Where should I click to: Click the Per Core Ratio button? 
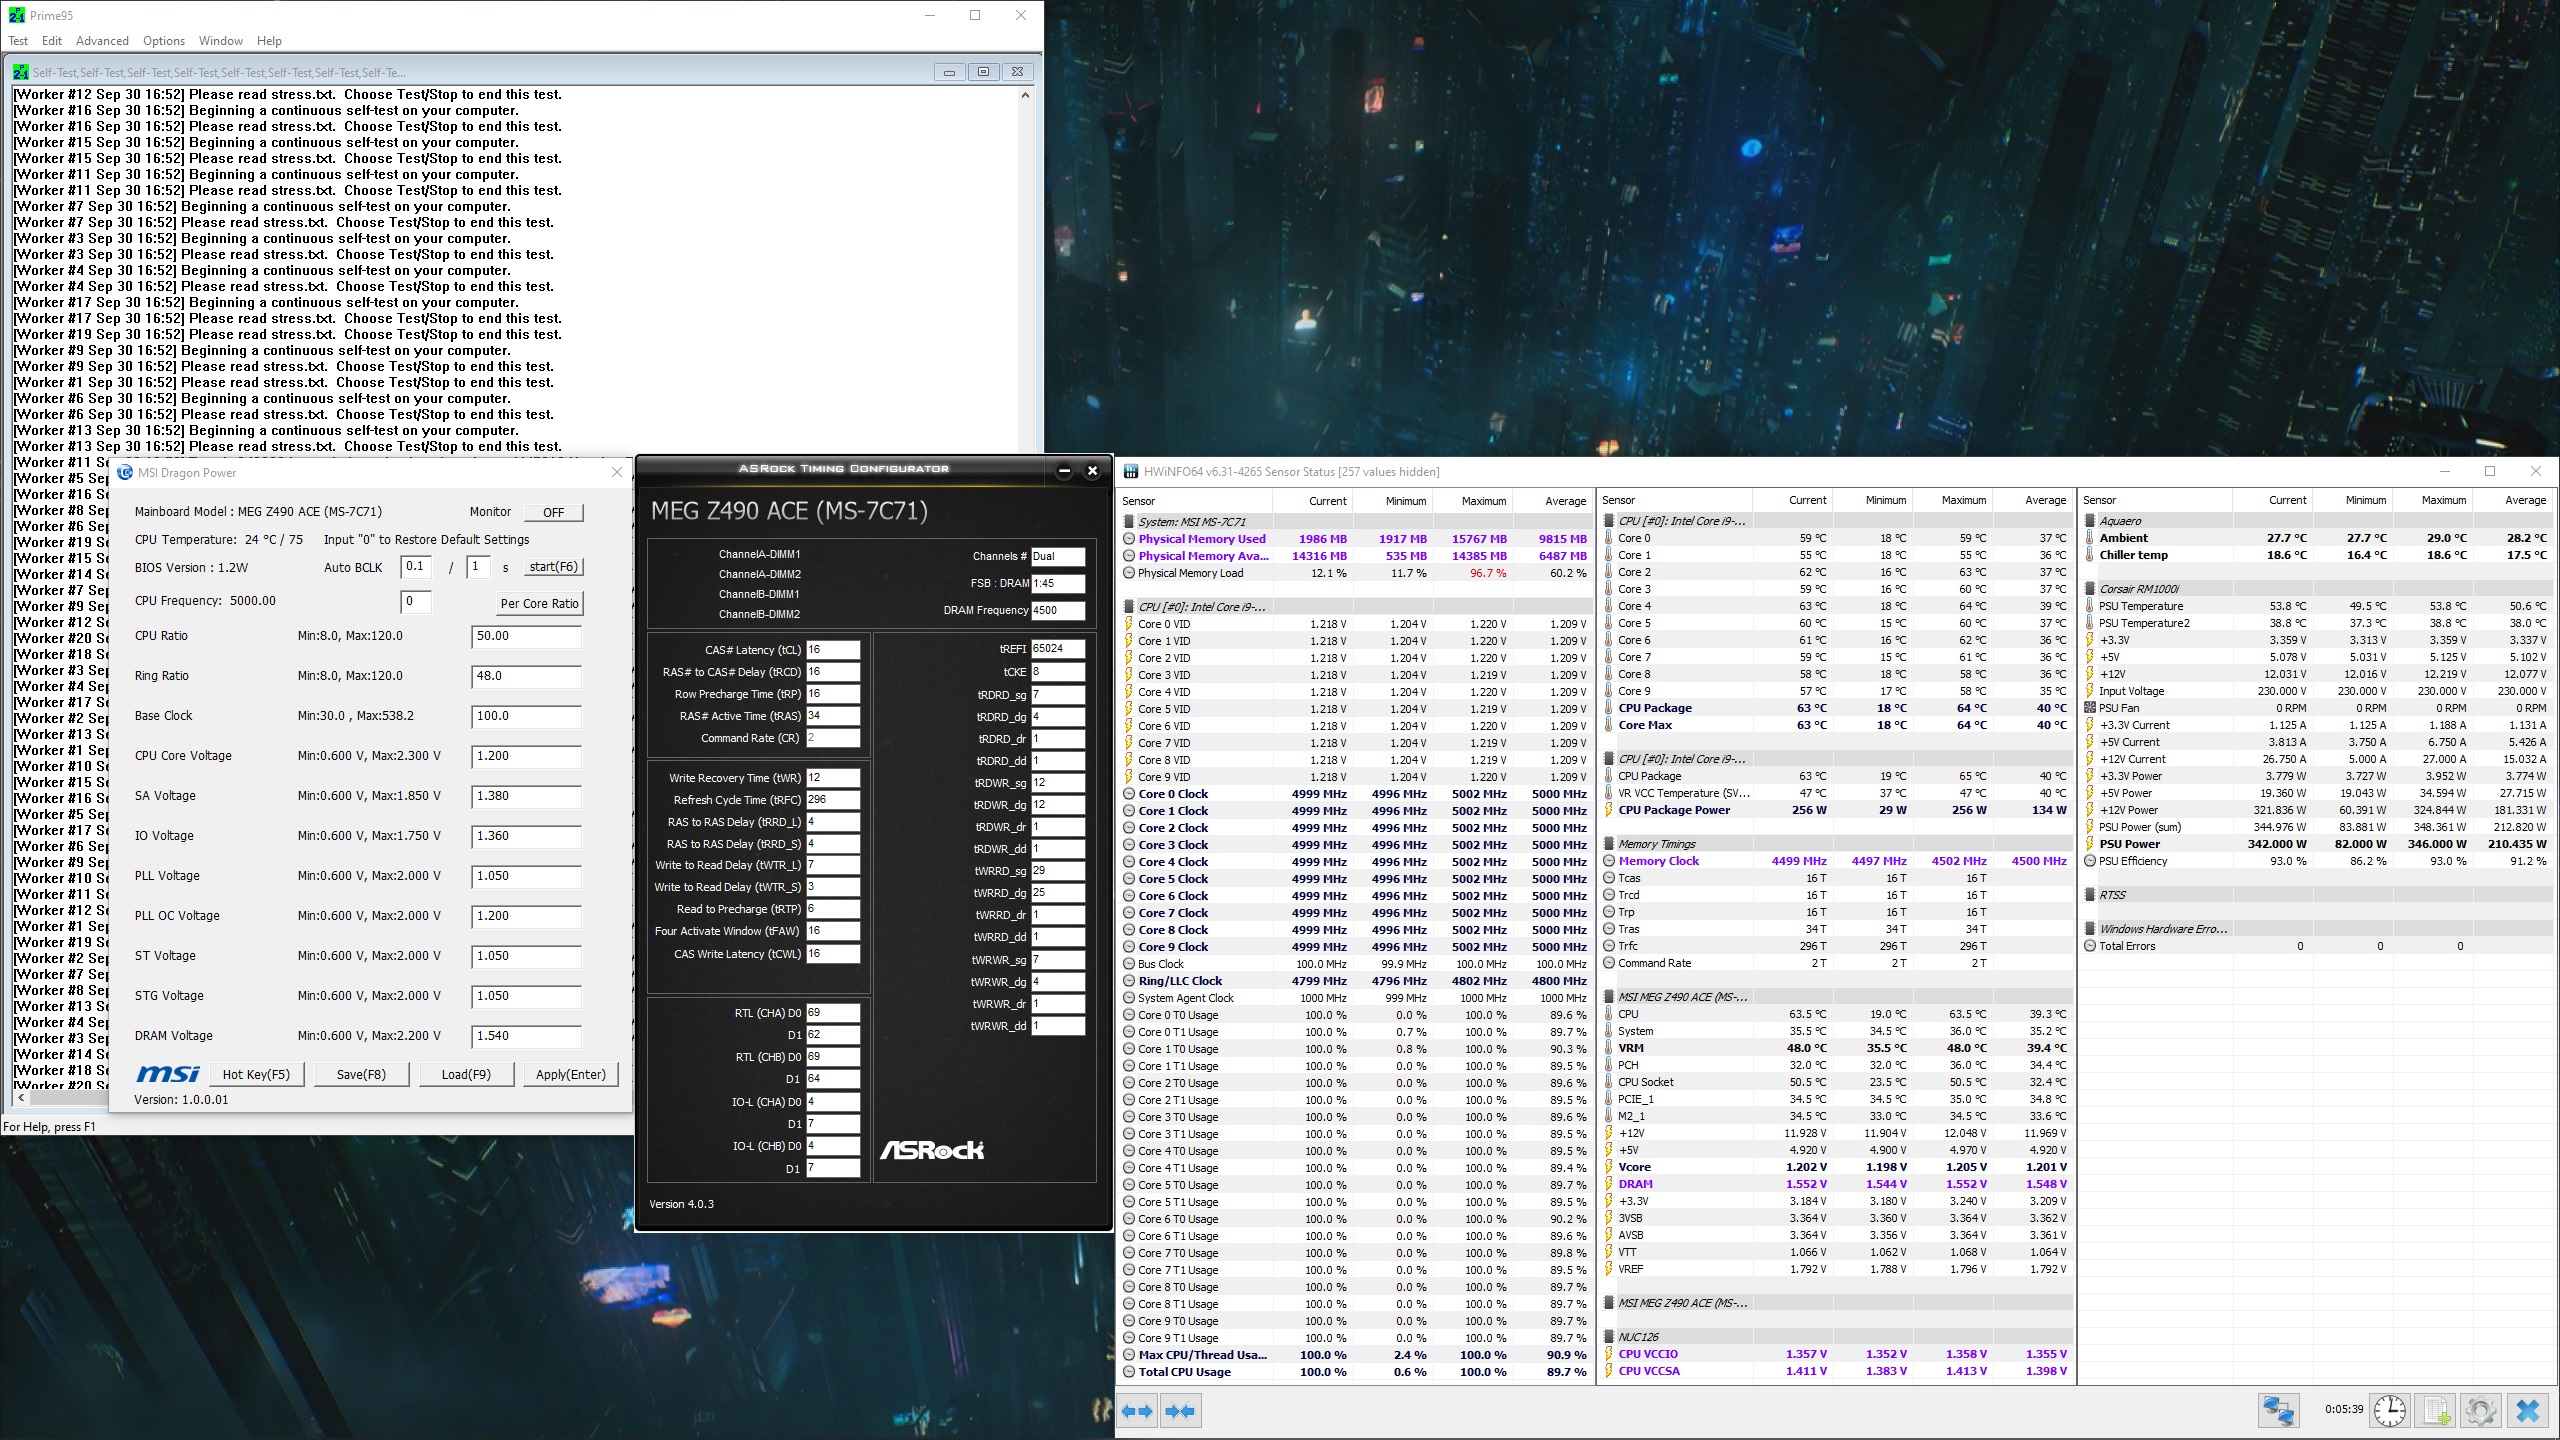(539, 604)
